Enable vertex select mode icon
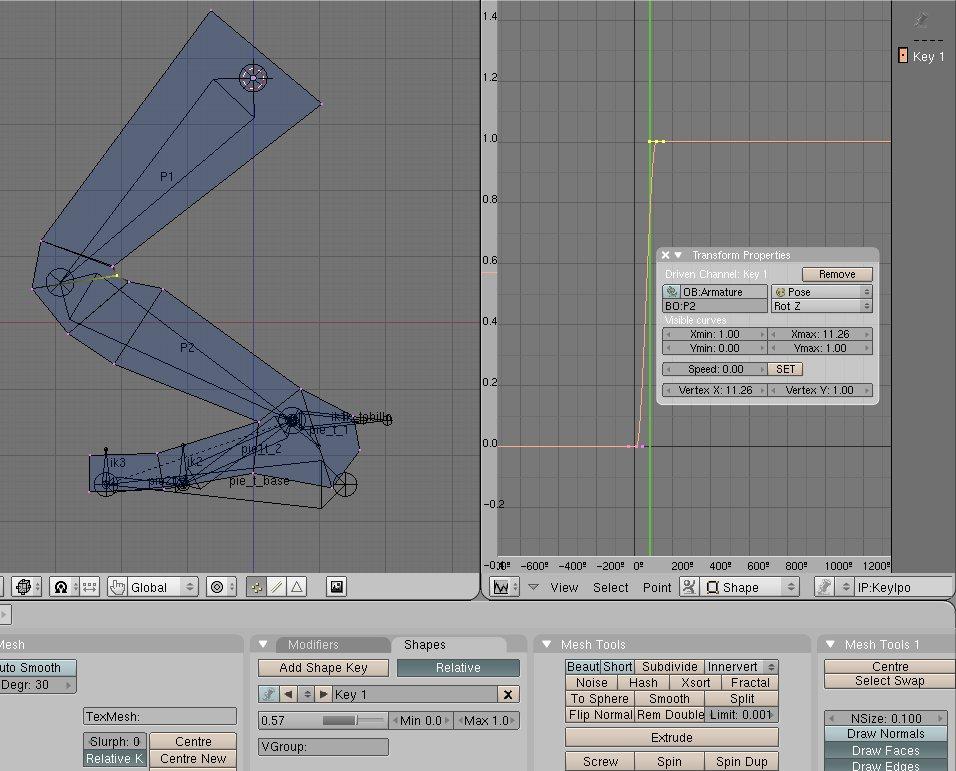Screen dimensions: 956x771 (x=256, y=587)
